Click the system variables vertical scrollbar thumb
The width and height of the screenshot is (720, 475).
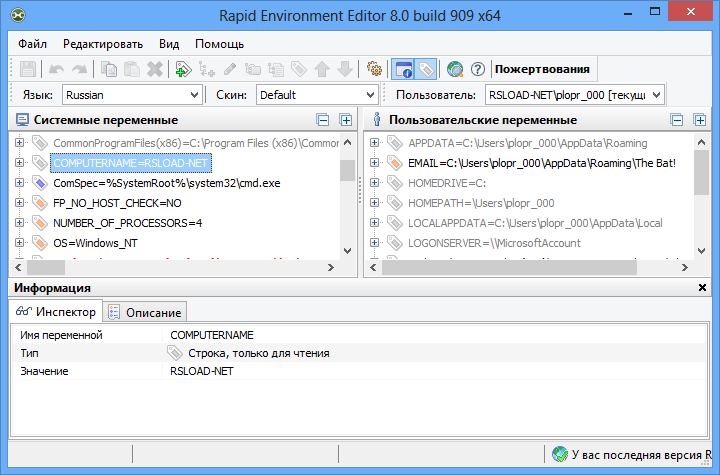coord(348,170)
